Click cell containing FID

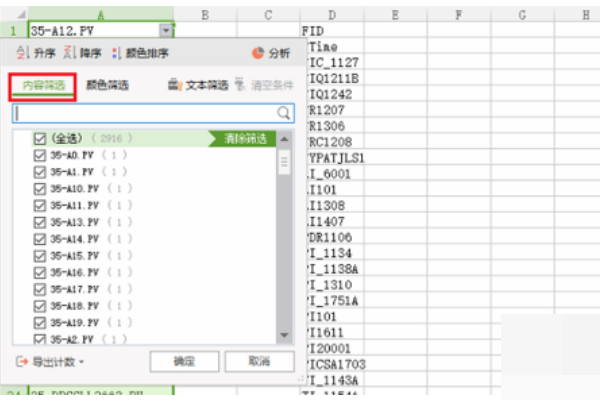(332, 31)
